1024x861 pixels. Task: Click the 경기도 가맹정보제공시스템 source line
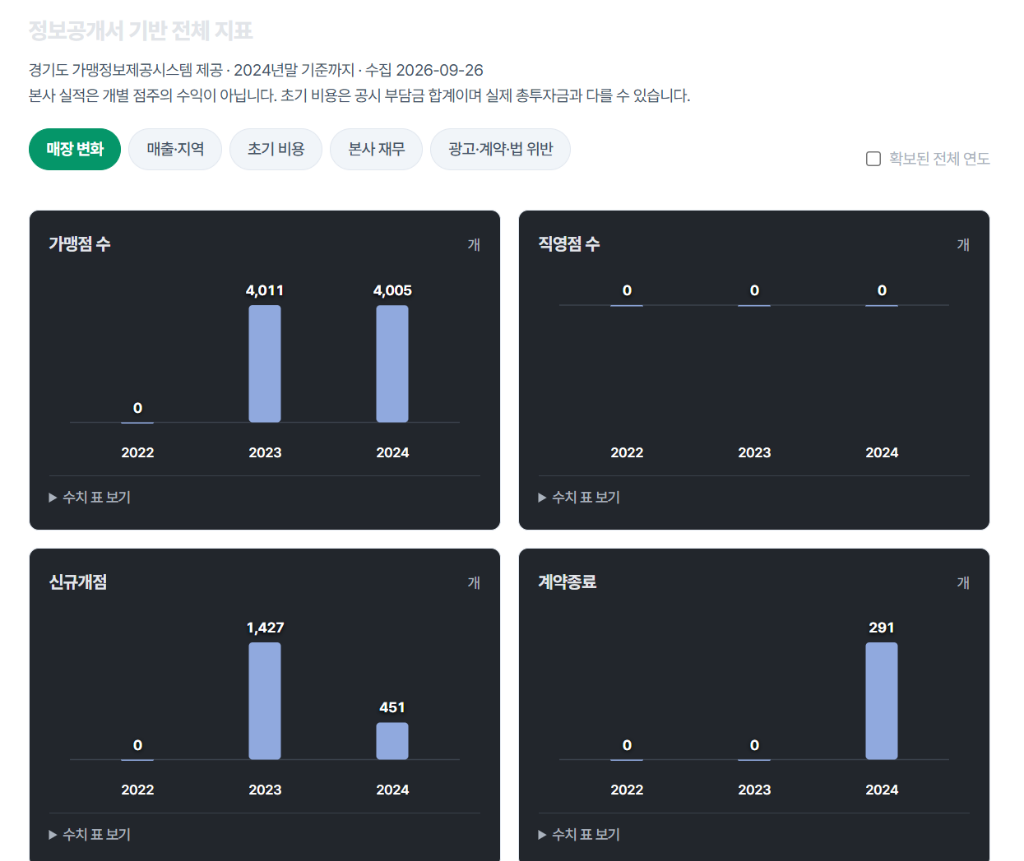[256, 70]
